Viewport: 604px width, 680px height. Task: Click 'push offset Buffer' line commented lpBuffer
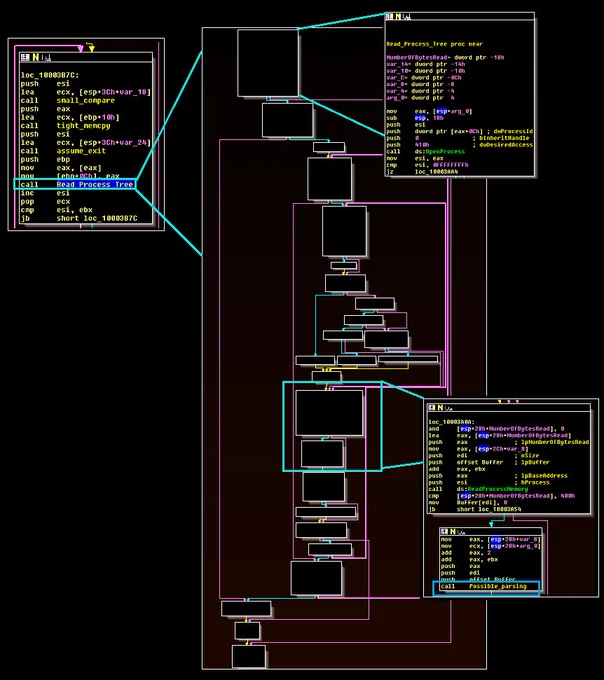489,462
